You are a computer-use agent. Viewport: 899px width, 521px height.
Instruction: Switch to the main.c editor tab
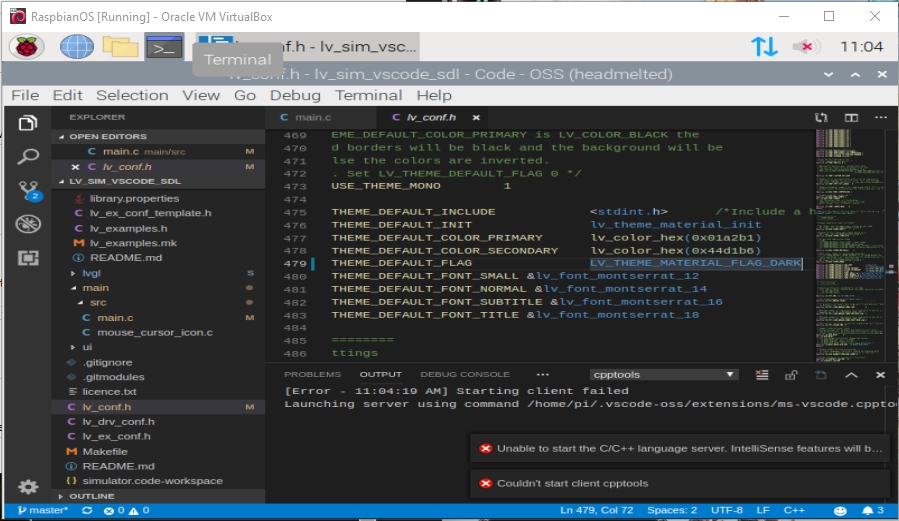tap(311, 118)
